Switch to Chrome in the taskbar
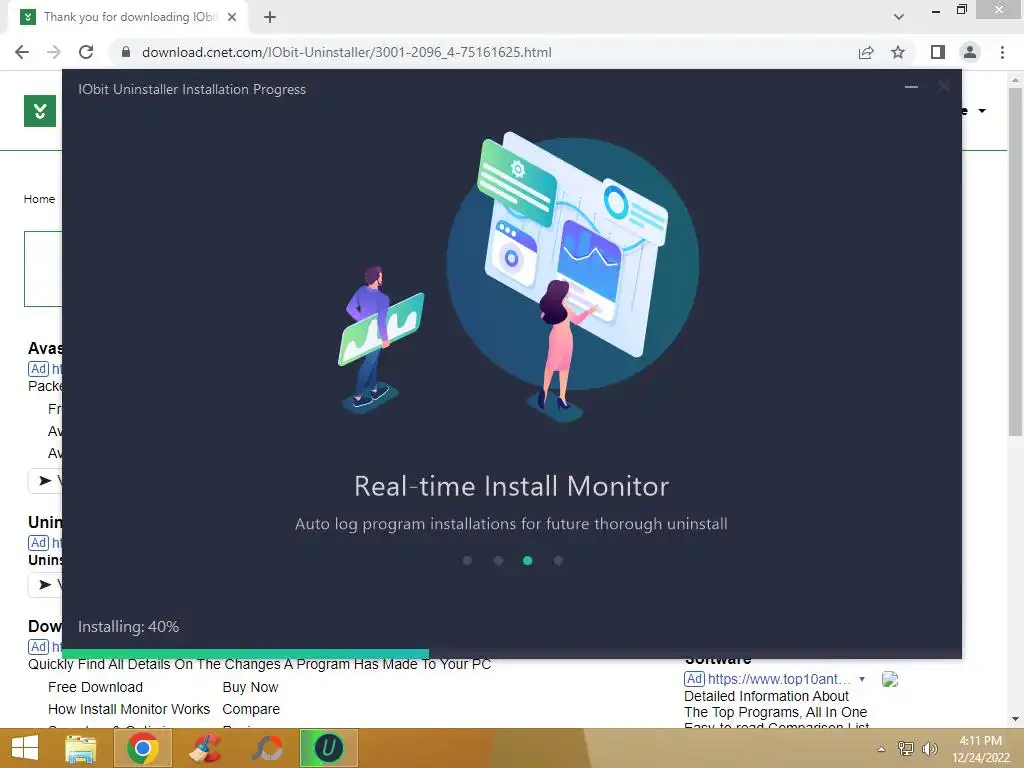This screenshot has width=1024, height=768. pos(143,748)
